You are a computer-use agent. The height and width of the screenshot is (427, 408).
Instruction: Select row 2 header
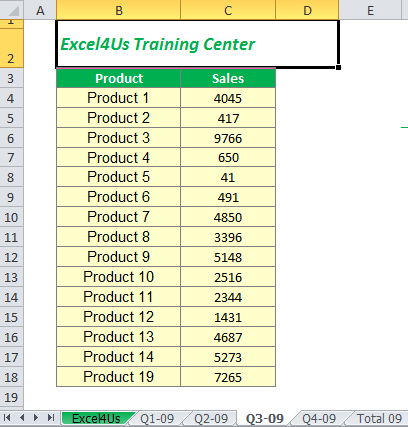[x=11, y=48]
